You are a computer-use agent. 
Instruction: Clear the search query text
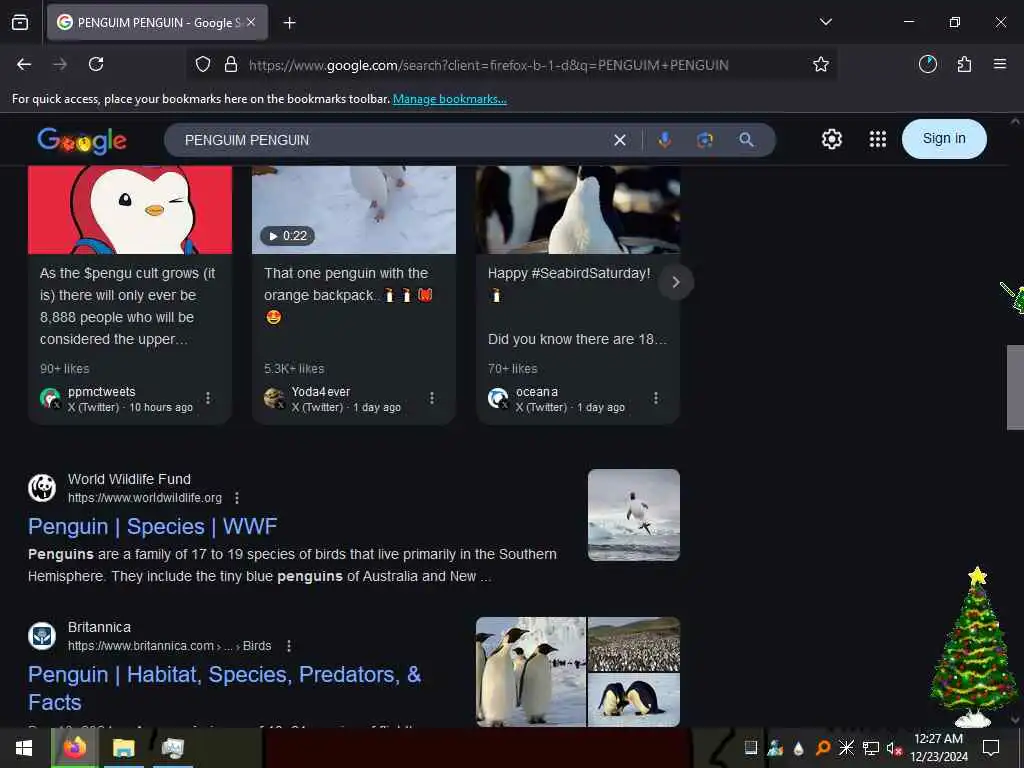tap(620, 140)
